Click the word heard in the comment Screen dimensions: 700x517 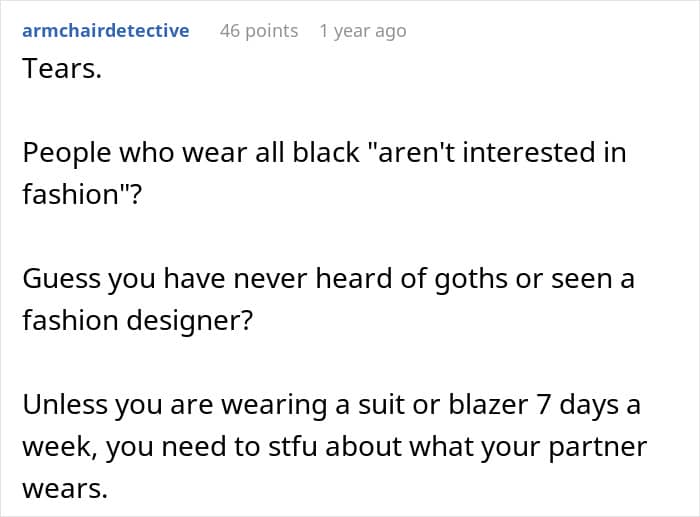(x=354, y=278)
